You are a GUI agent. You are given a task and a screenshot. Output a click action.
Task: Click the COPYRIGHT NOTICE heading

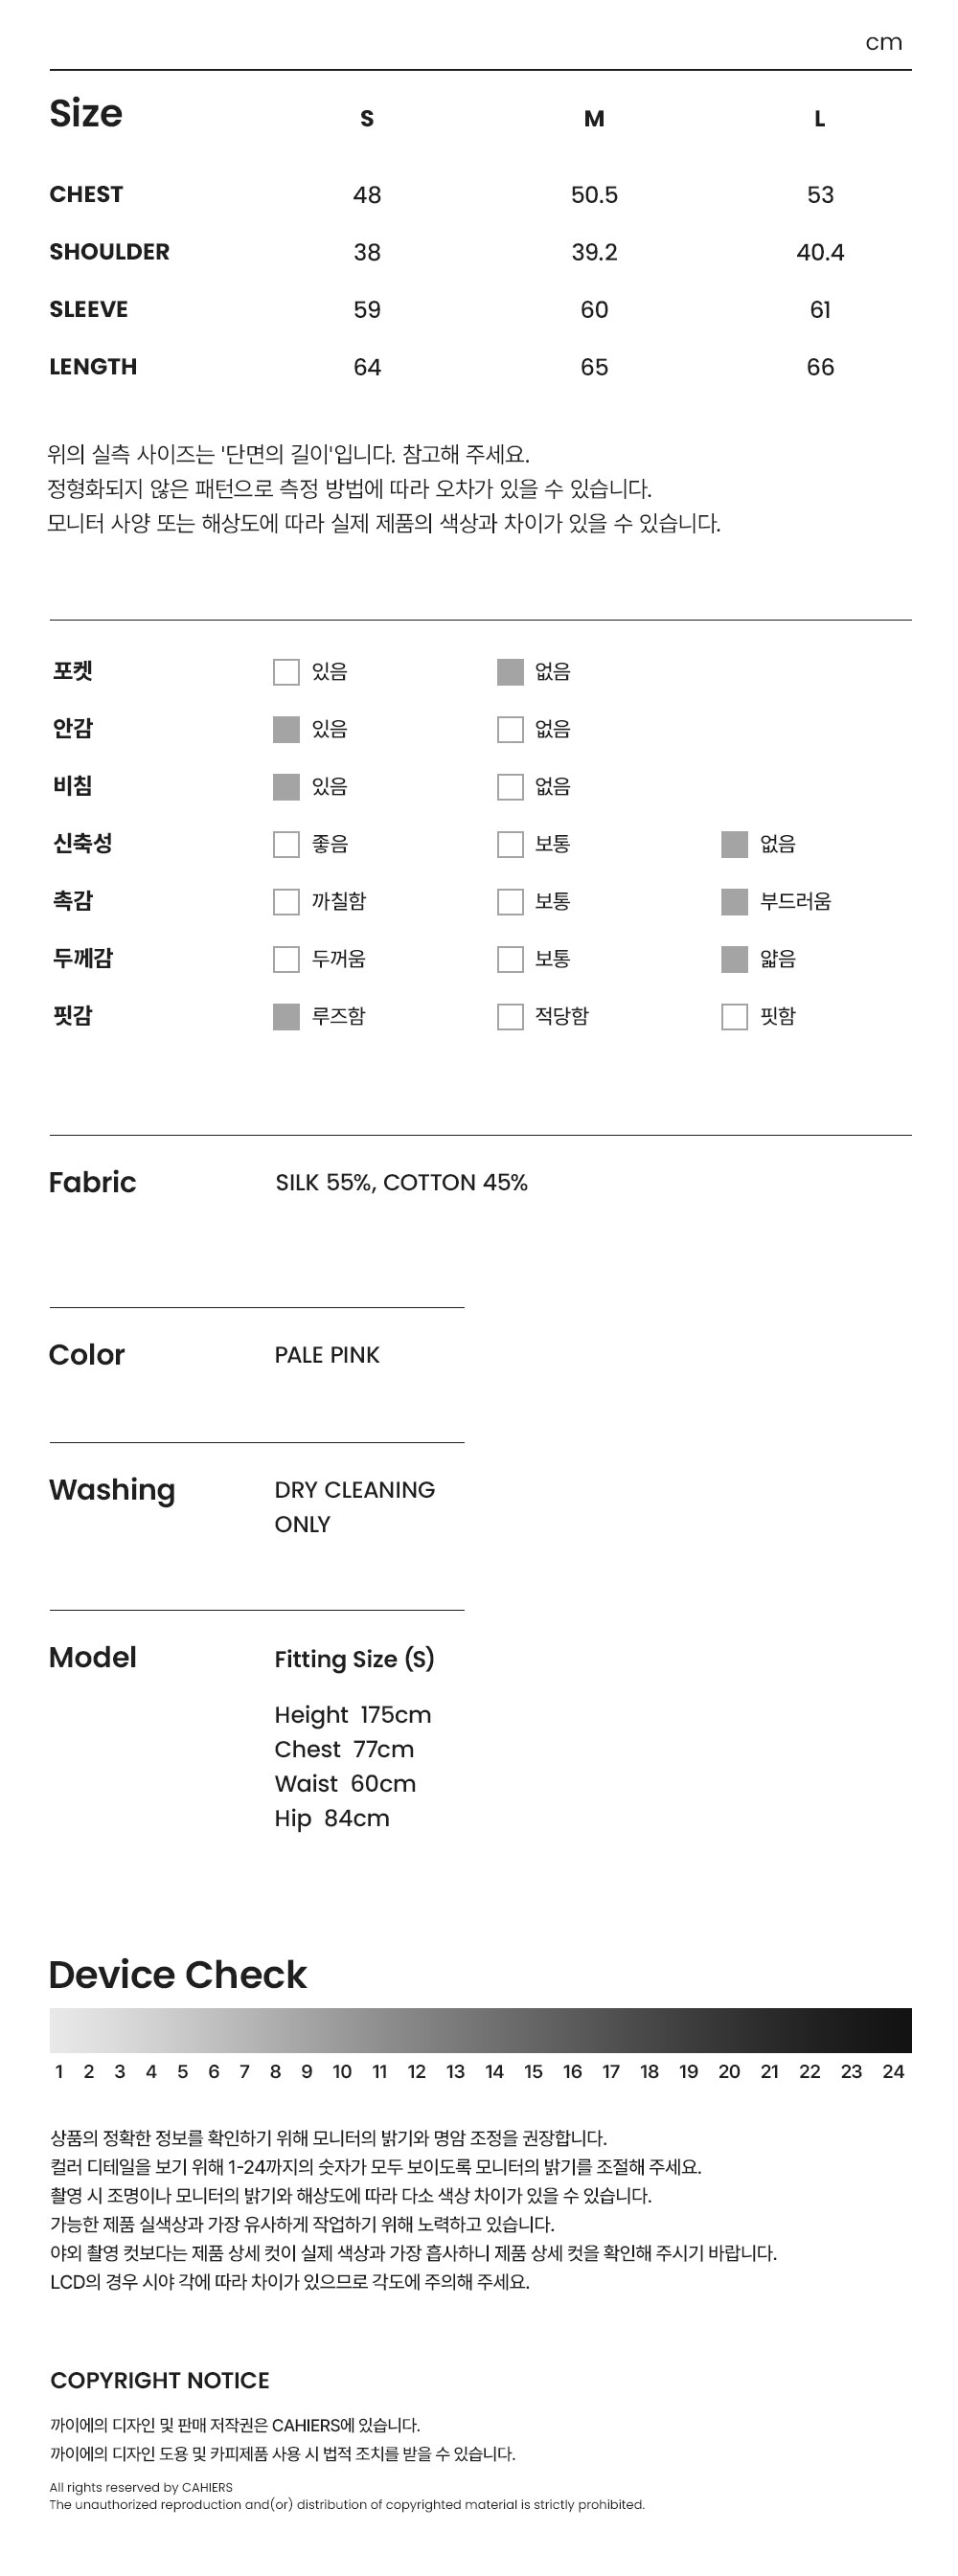click(x=160, y=2381)
